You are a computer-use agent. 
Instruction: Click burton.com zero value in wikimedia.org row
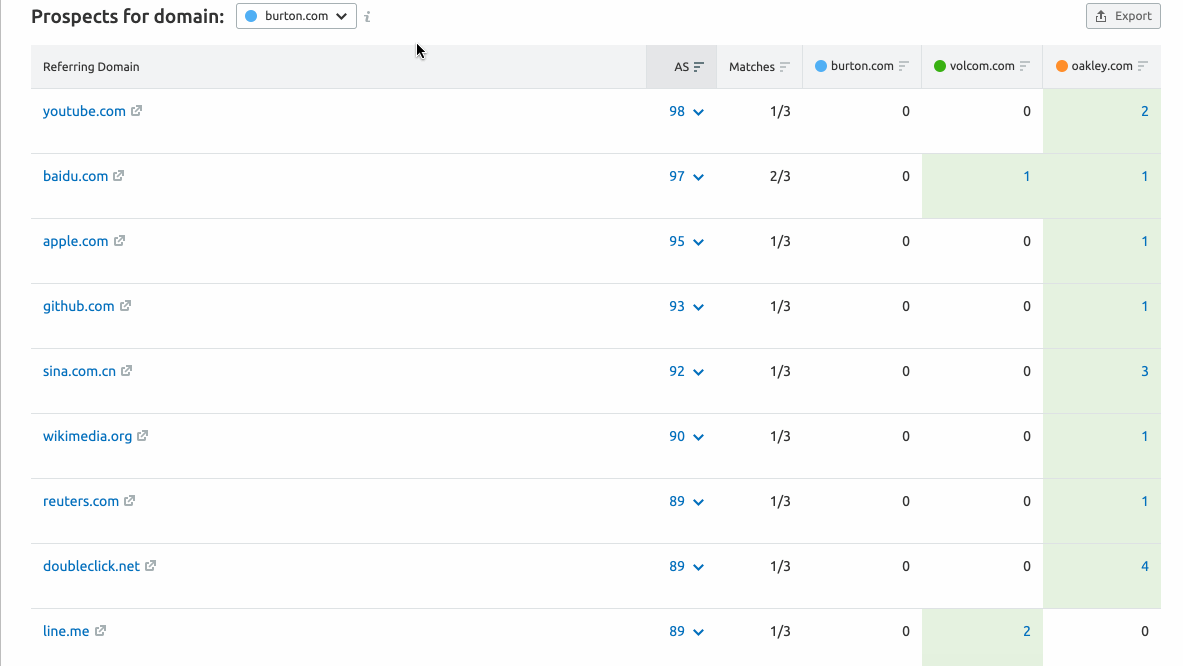[x=905, y=436]
